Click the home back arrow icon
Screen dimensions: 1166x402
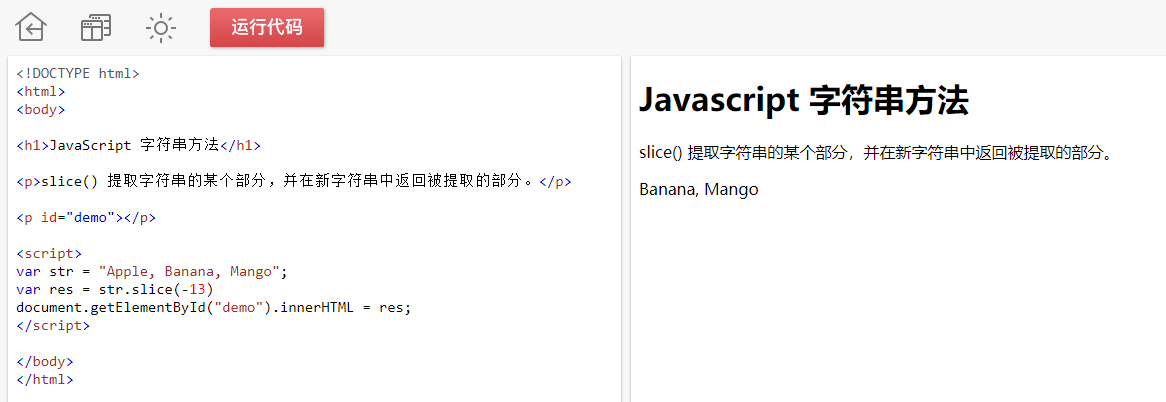pyautogui.click(x=30, y=27)
